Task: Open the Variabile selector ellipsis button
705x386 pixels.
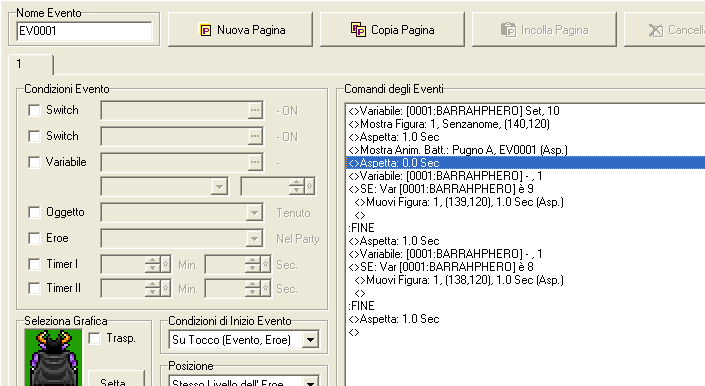Action: (x=255, y=163)
